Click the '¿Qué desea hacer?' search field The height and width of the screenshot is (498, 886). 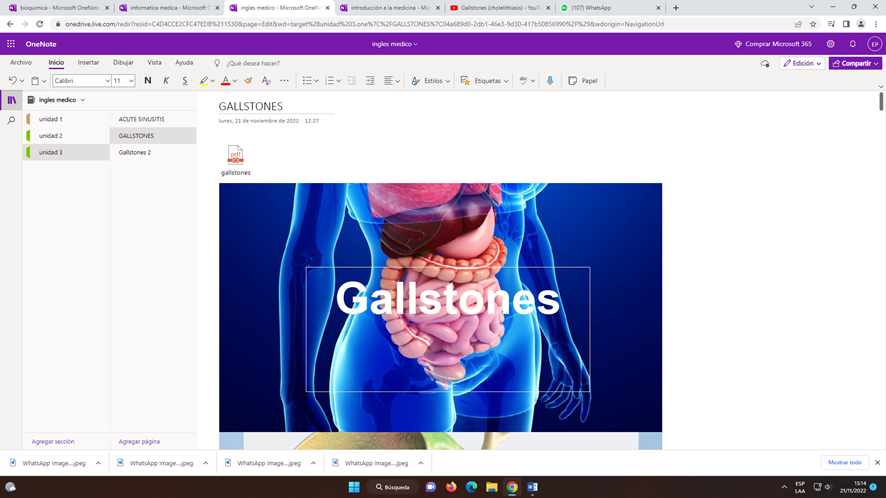click(253, 63)
